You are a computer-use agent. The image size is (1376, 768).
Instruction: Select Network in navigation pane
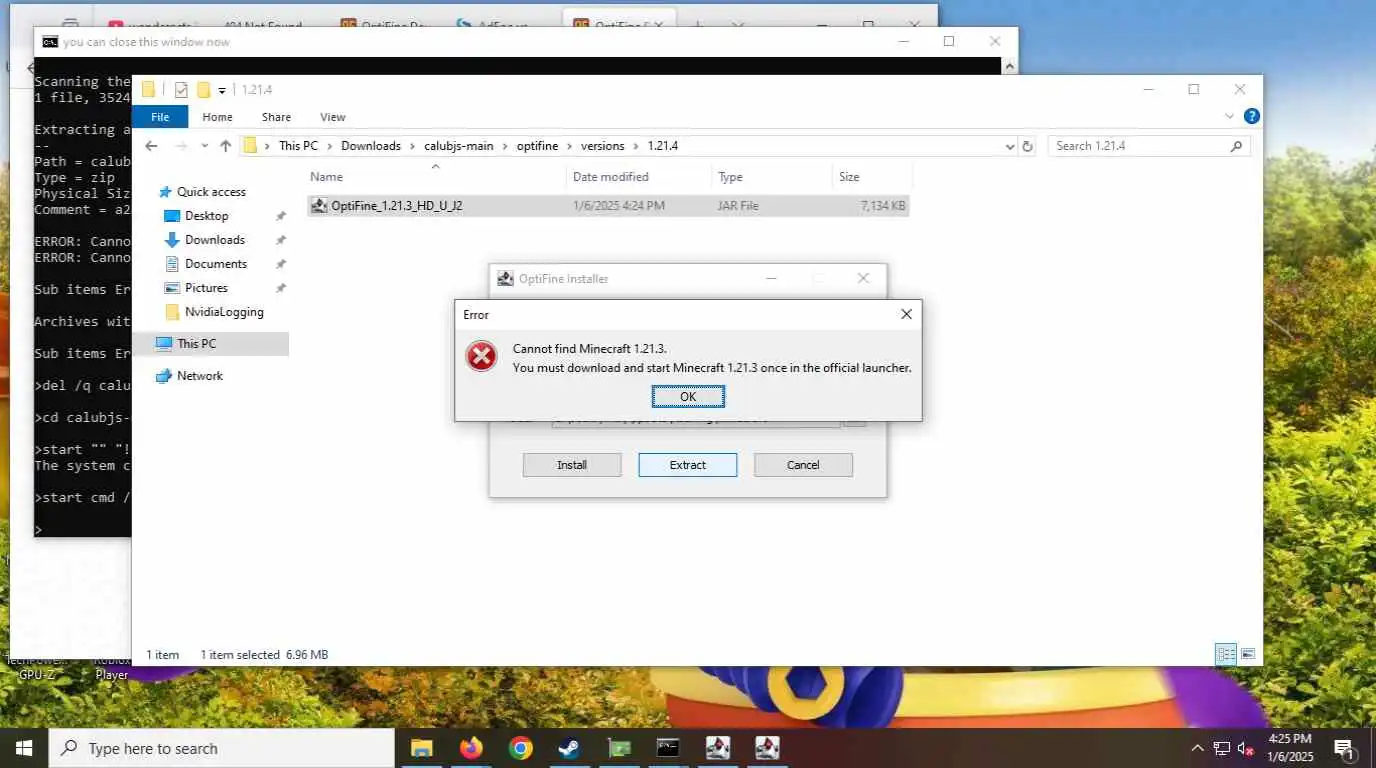(x=199, y=376)
